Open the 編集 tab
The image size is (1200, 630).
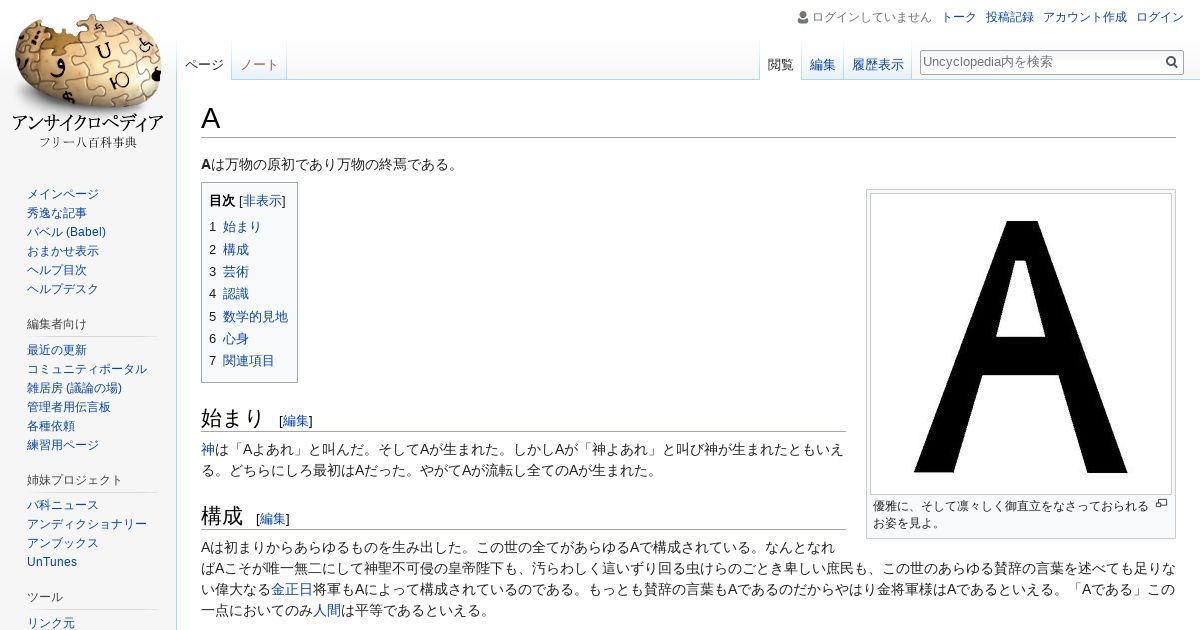(822, 65)
